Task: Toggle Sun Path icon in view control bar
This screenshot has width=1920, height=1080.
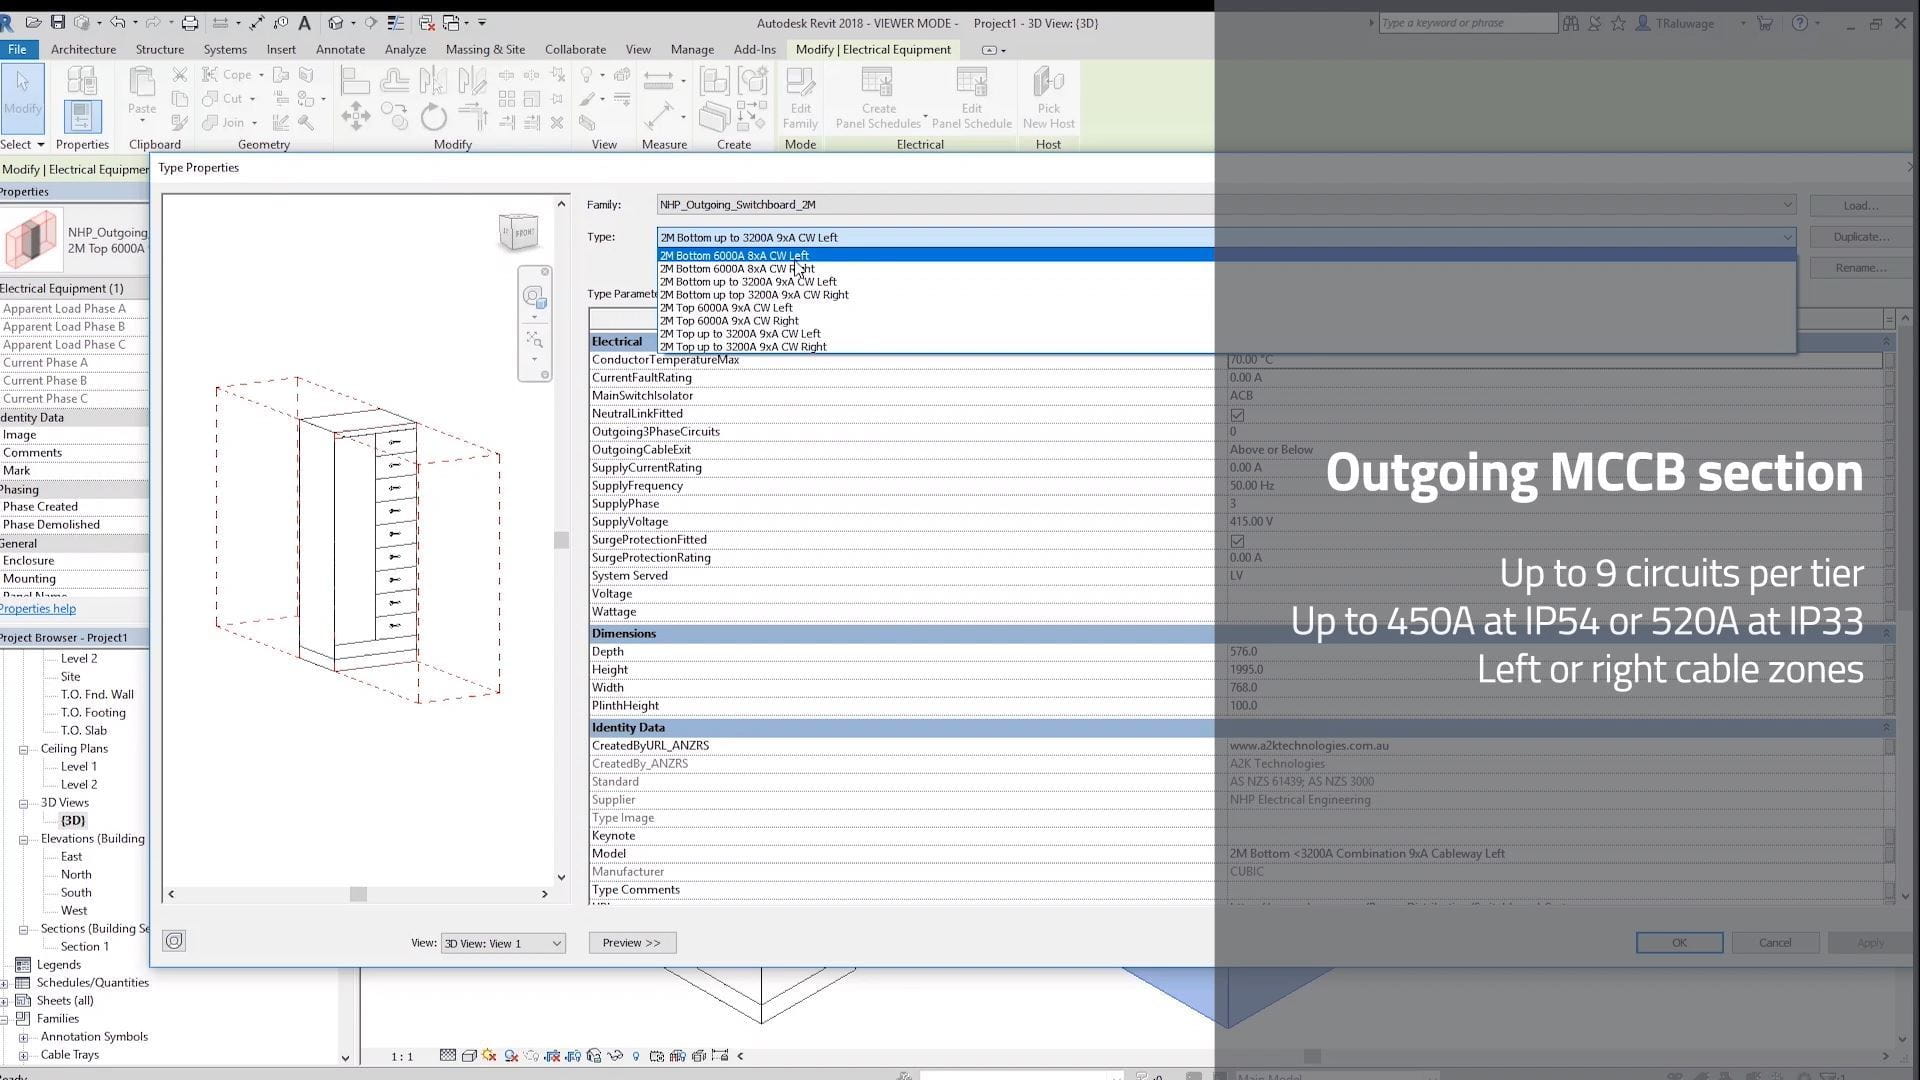Action: click(489, 1056)
